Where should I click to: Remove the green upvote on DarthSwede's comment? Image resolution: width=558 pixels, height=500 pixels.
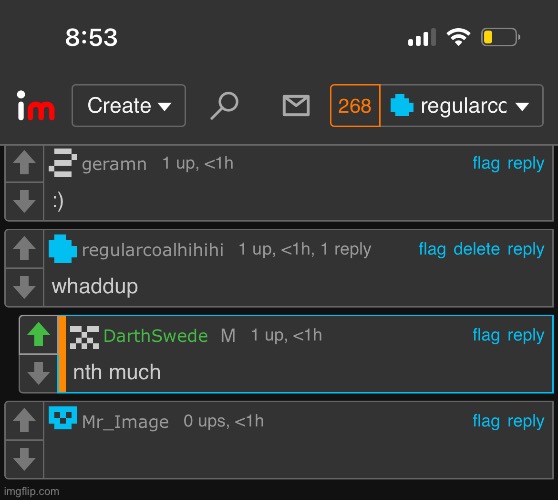38,335
